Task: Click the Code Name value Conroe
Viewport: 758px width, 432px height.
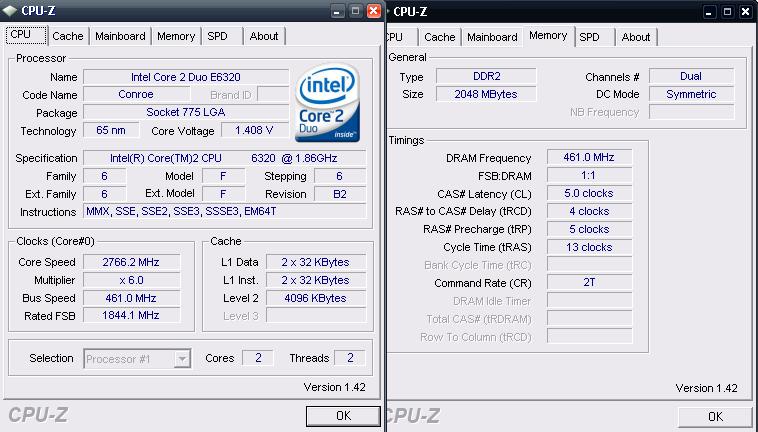Action: click(x=136, y=94)
